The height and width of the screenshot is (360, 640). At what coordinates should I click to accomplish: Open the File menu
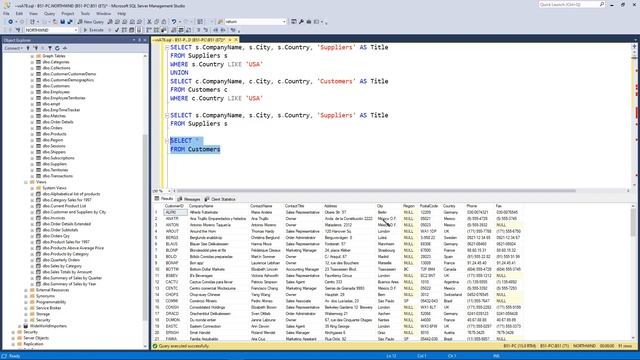pos(6,13)
